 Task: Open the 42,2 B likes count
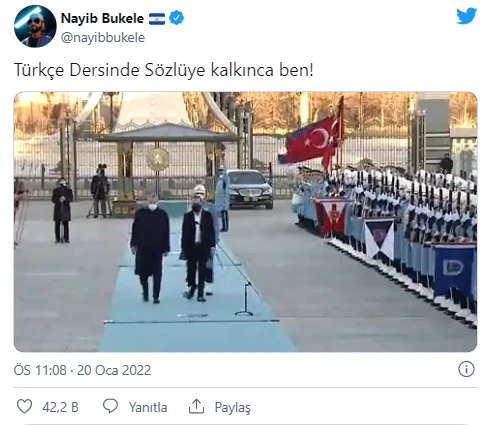[x=60, y=407]
